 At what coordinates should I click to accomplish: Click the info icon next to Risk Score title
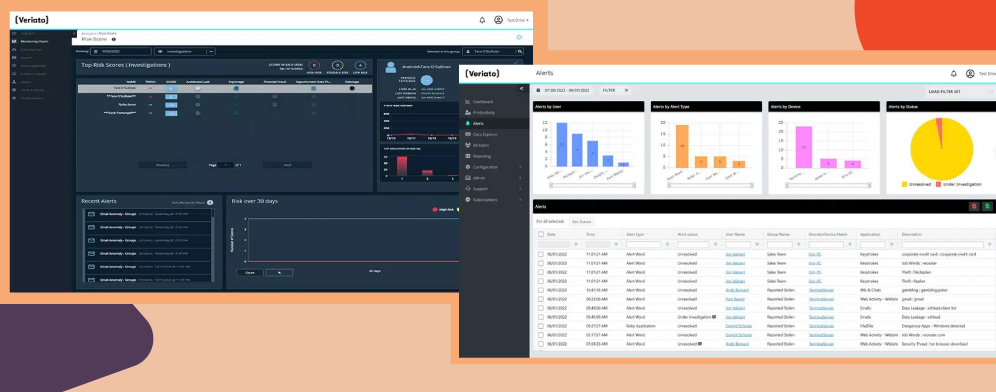[x=114, y=39]
